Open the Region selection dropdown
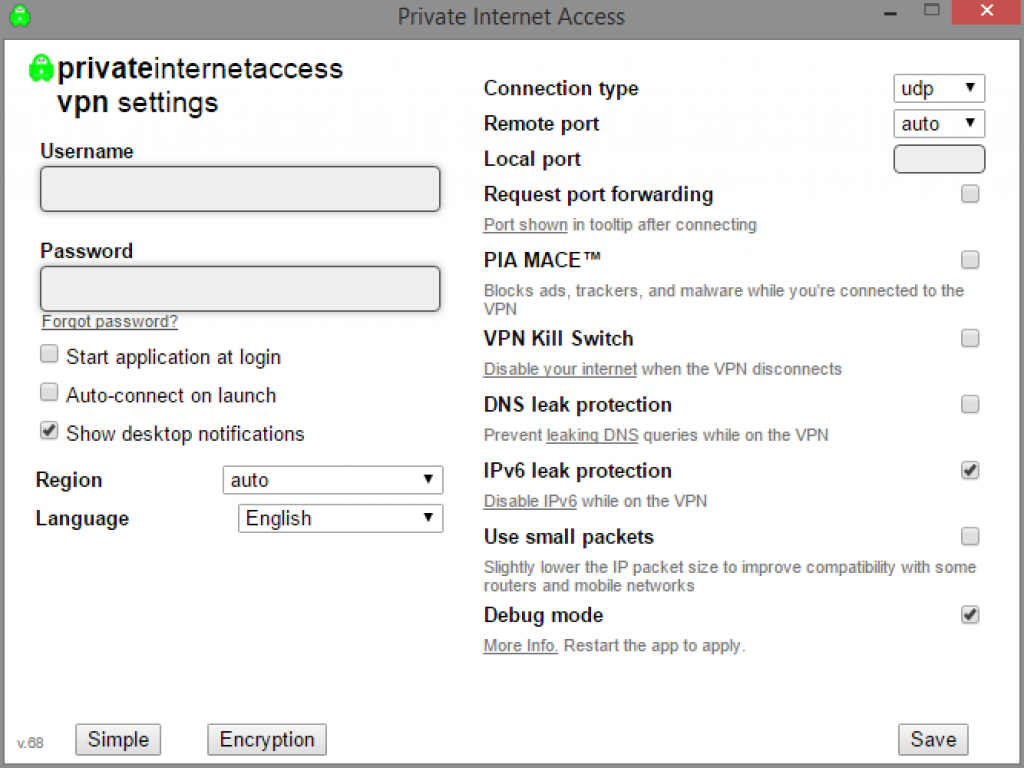The image size is (1024, 768). (x=332, y=480)
